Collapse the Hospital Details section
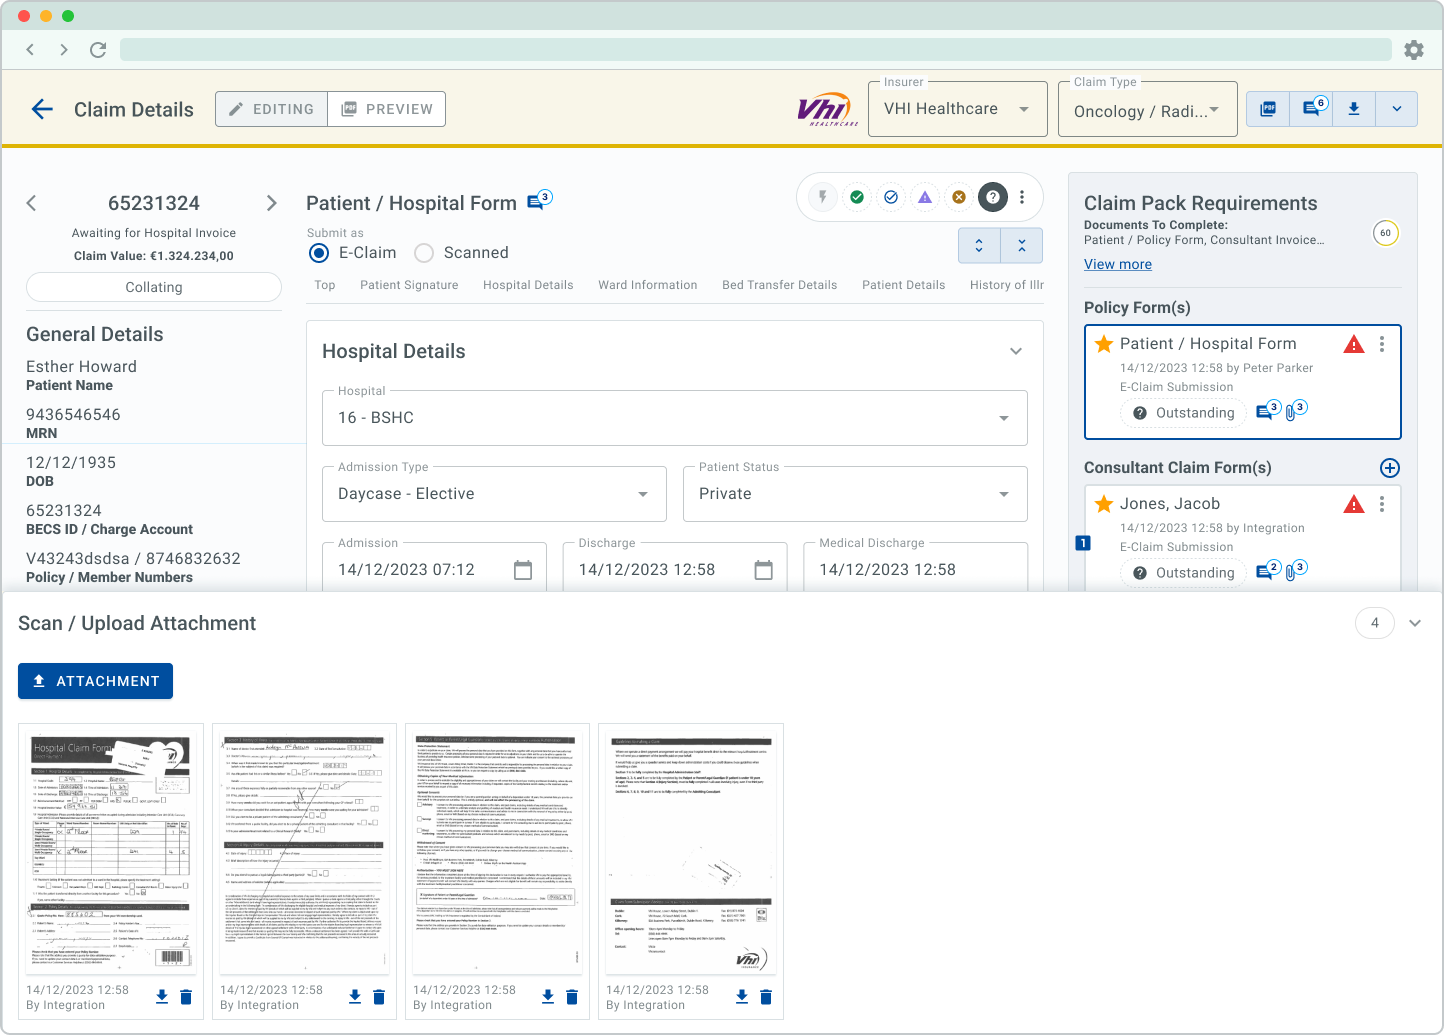The width and height of the screenshot is (1444, 1035). (x=1016, y=351)
